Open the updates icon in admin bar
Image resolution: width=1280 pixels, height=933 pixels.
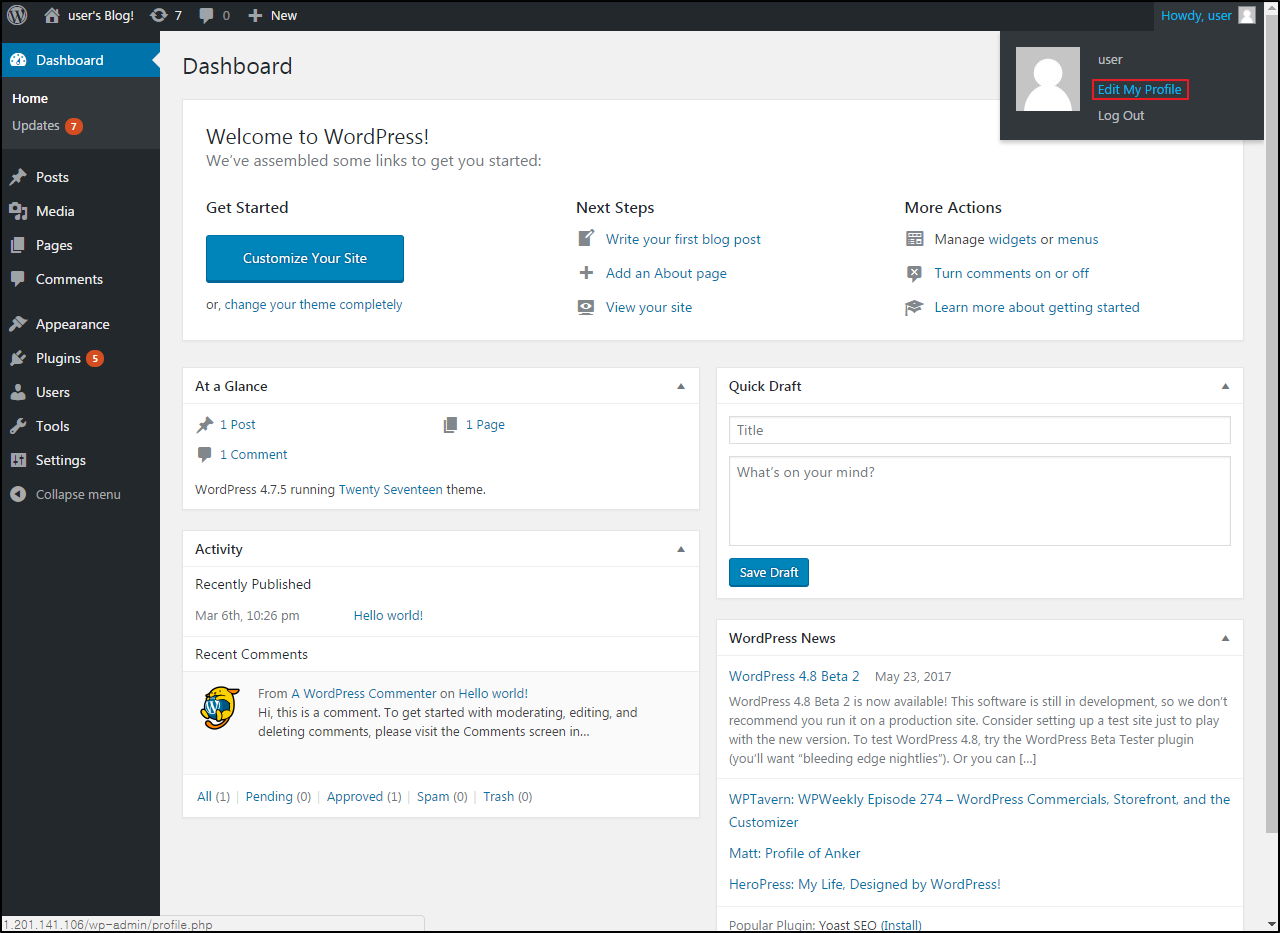[158, 15]
